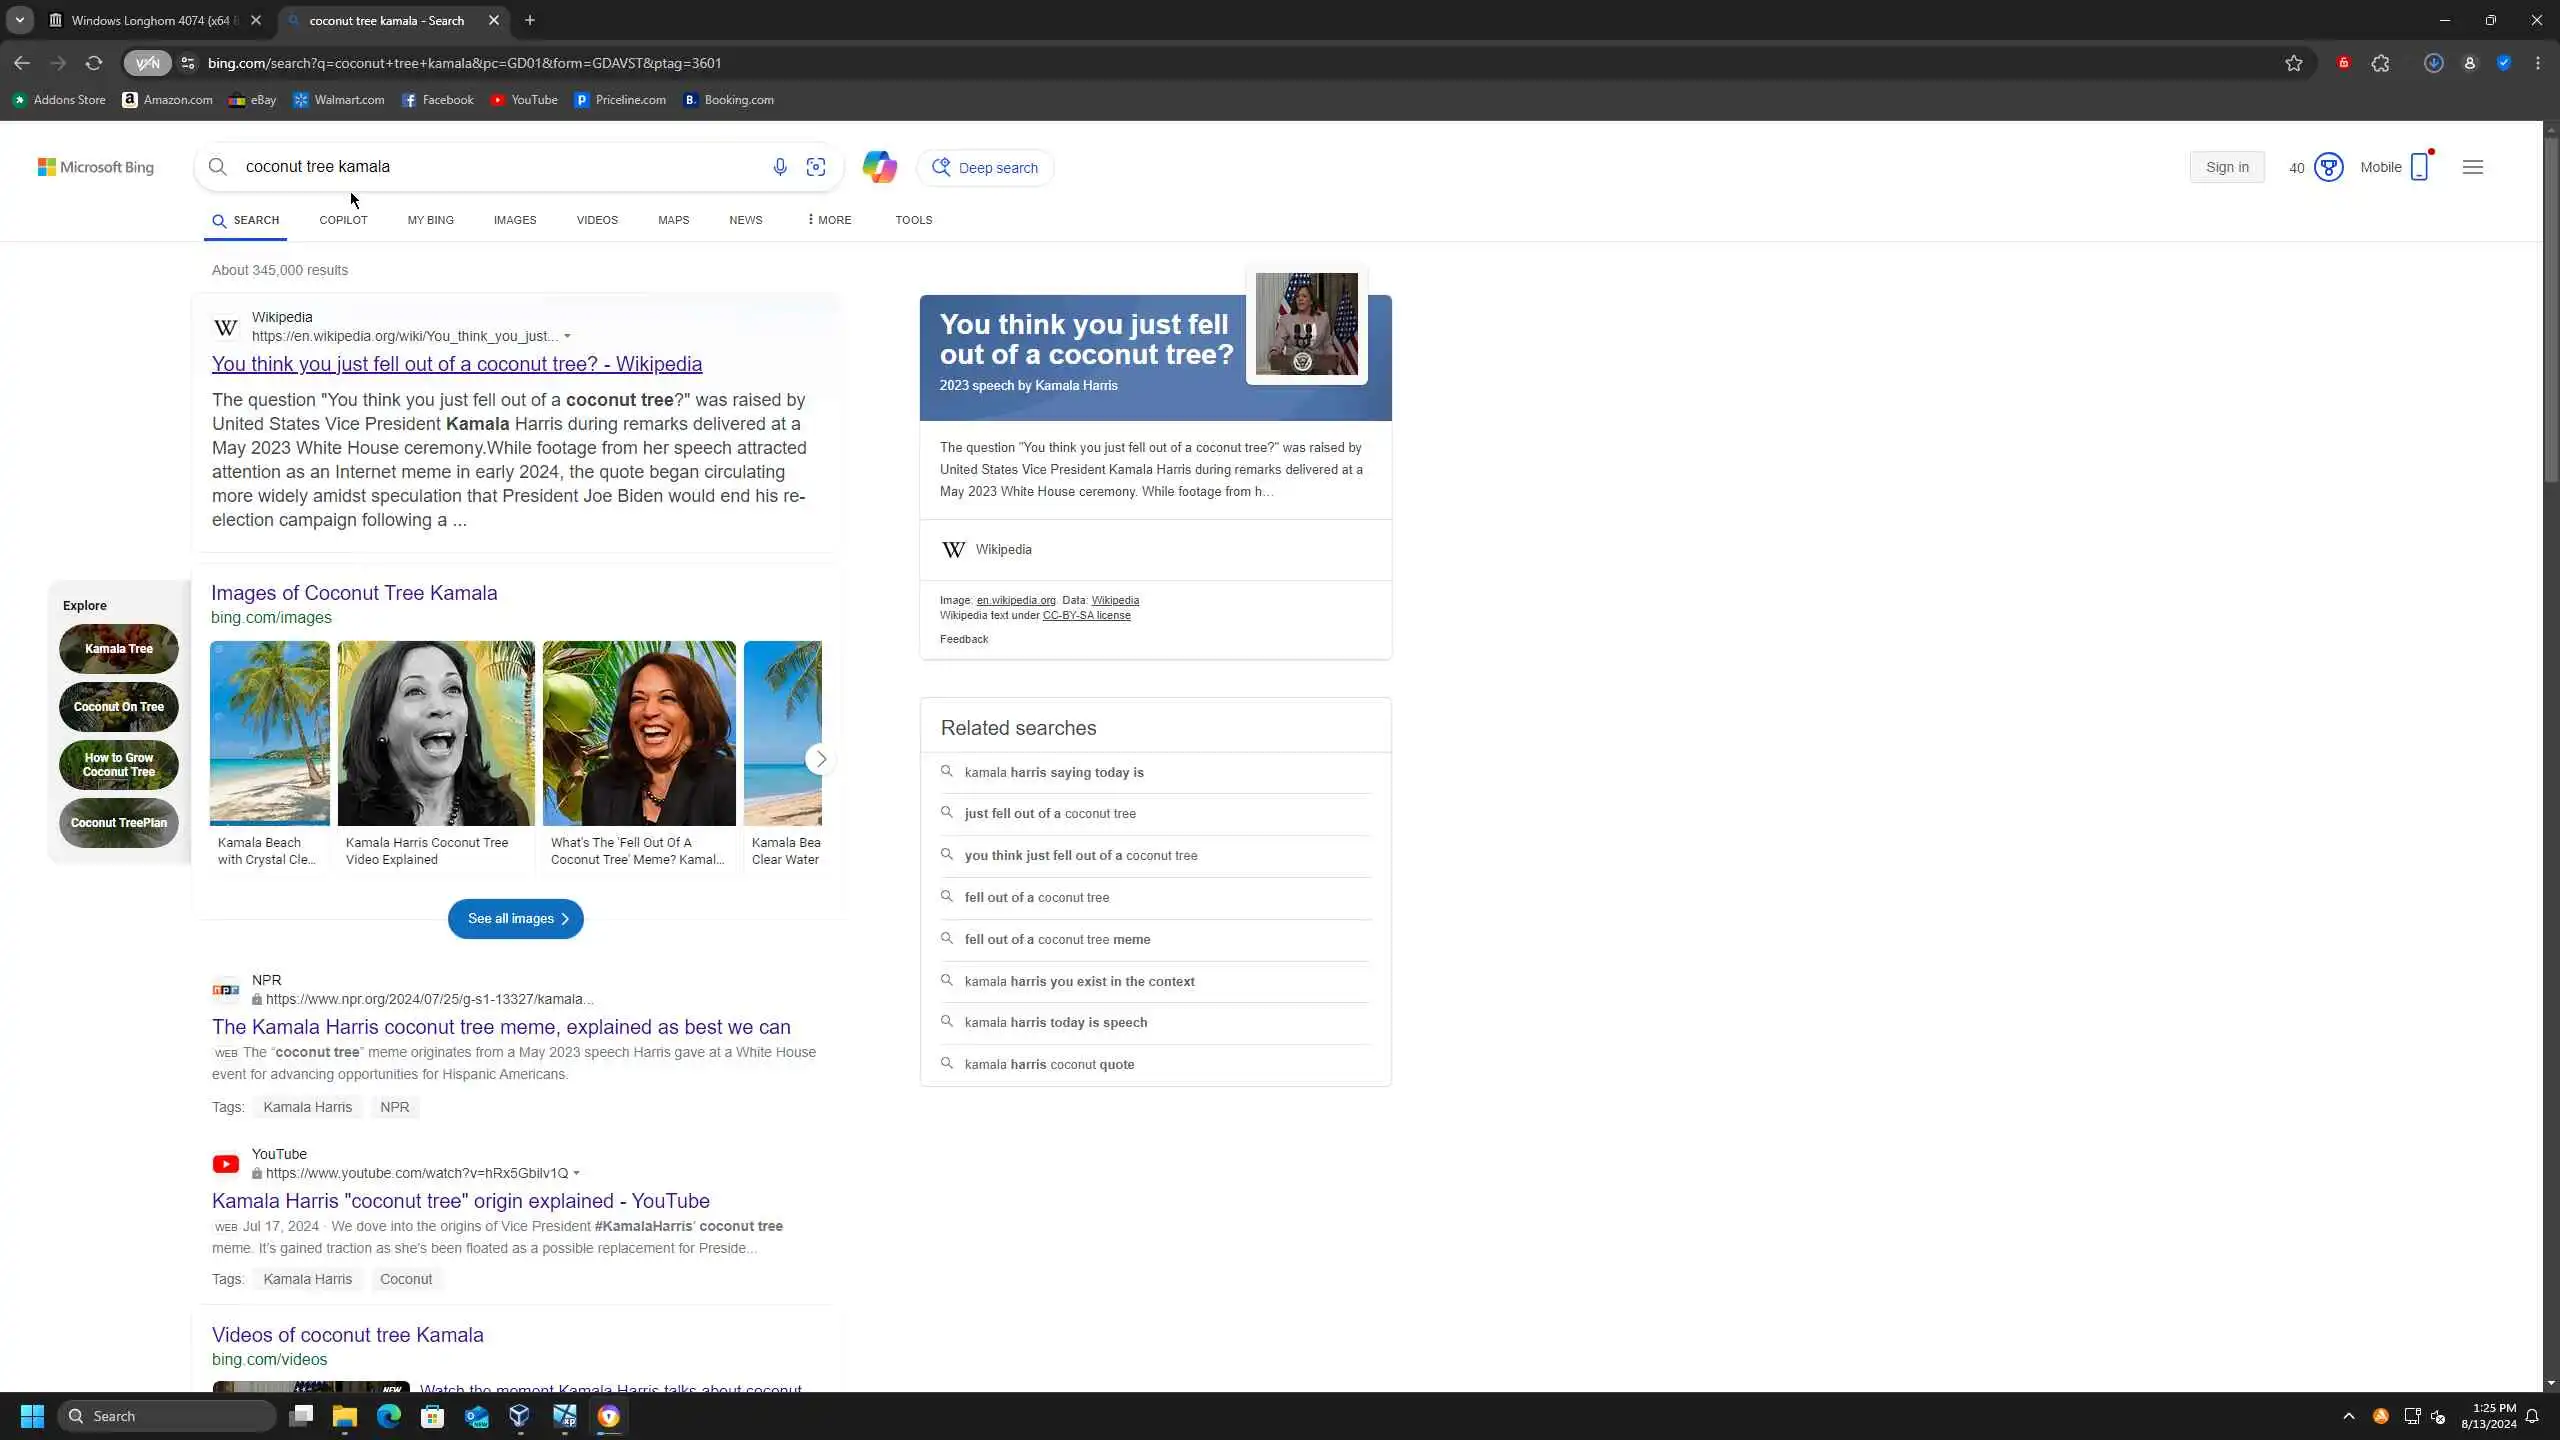Bookmark this page with star icon
This screenshot has width=2560, height=1440.
click(2293, 63)
